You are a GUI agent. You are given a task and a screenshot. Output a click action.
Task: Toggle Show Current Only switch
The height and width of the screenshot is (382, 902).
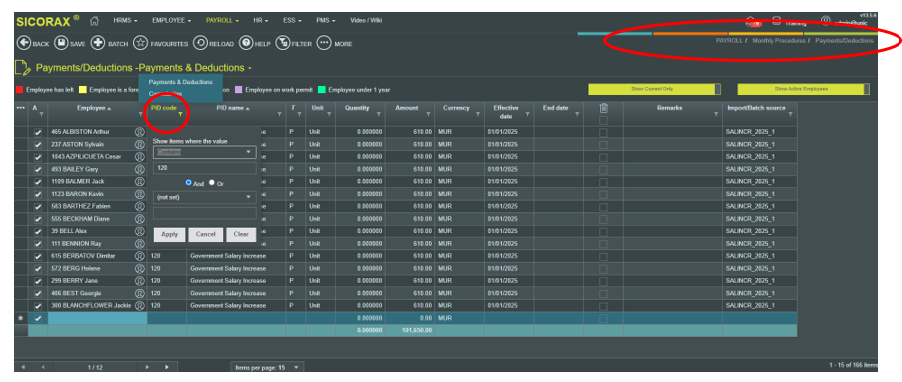[x=654, y=89]
